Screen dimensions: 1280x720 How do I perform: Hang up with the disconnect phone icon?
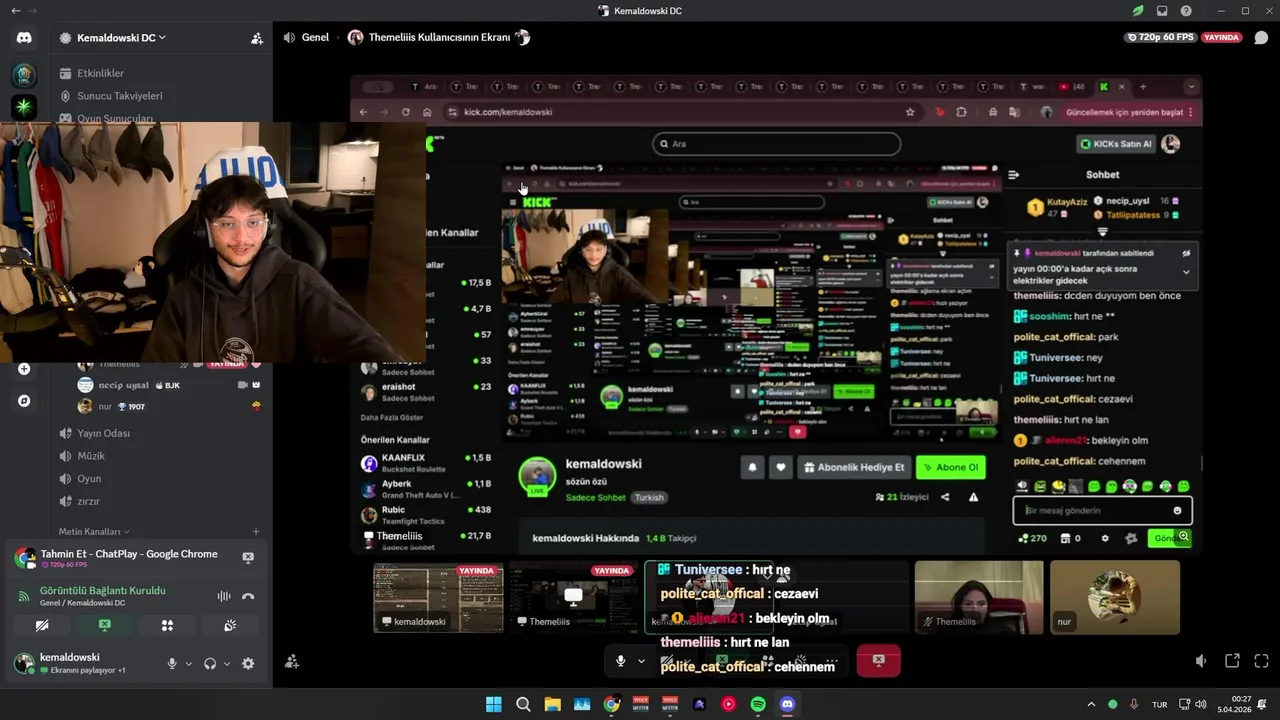click(248, 596)
